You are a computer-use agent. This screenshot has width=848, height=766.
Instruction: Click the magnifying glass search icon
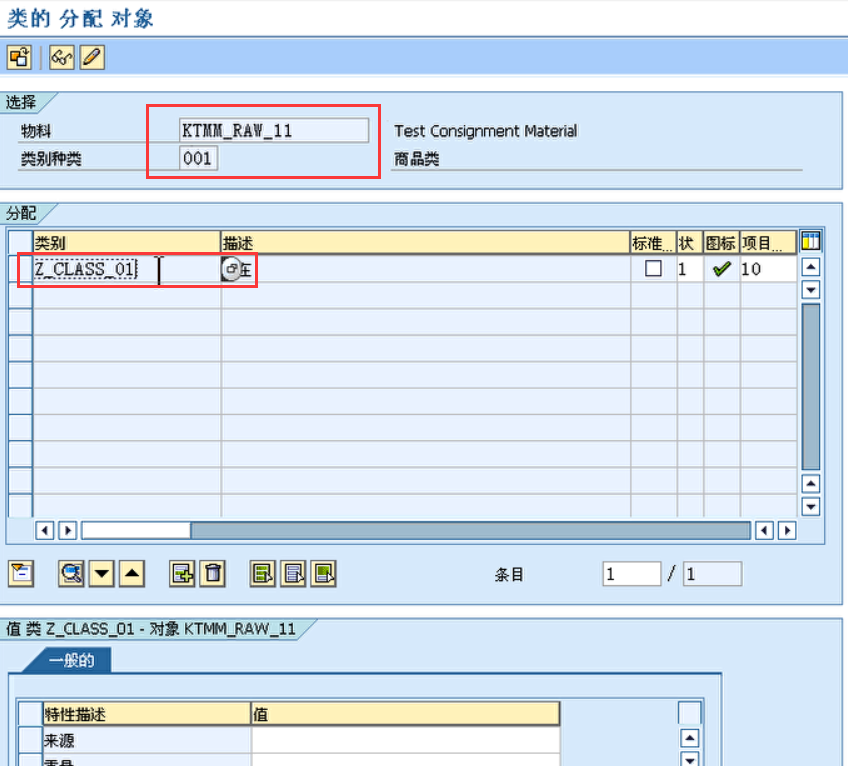(x=70, y=573)
